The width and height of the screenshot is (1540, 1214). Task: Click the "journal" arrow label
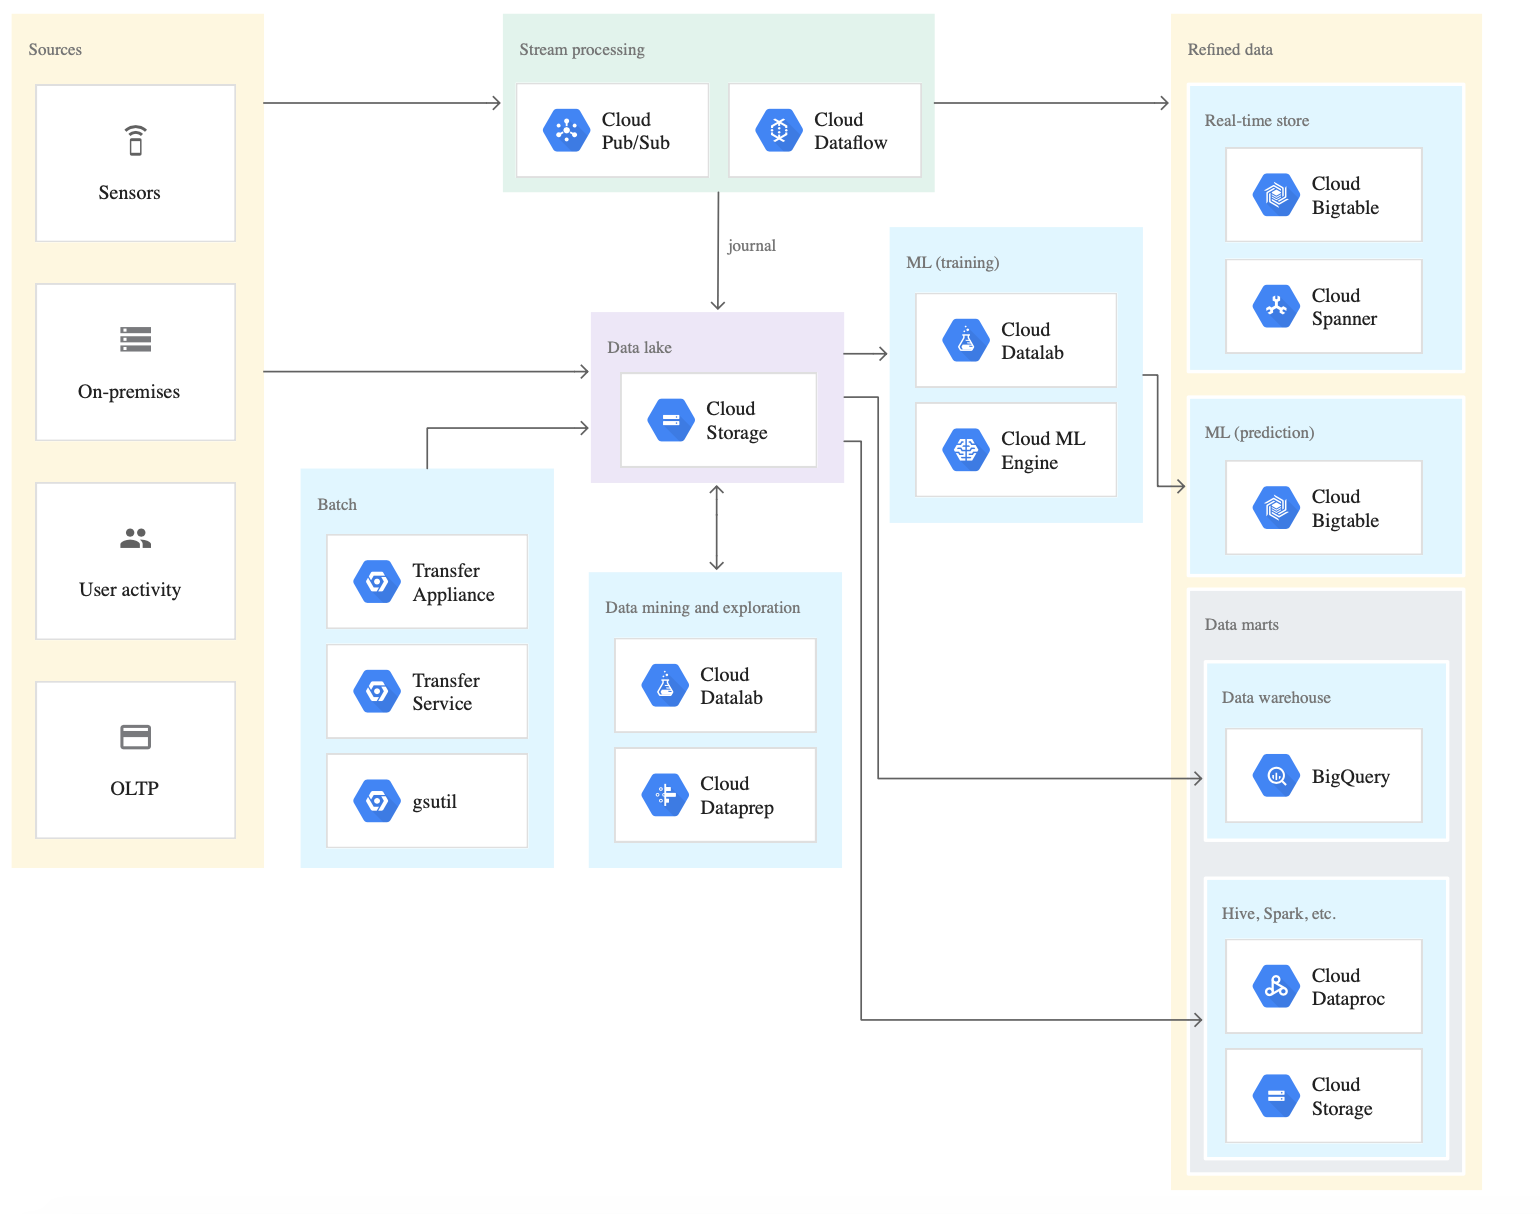(752, 246)
